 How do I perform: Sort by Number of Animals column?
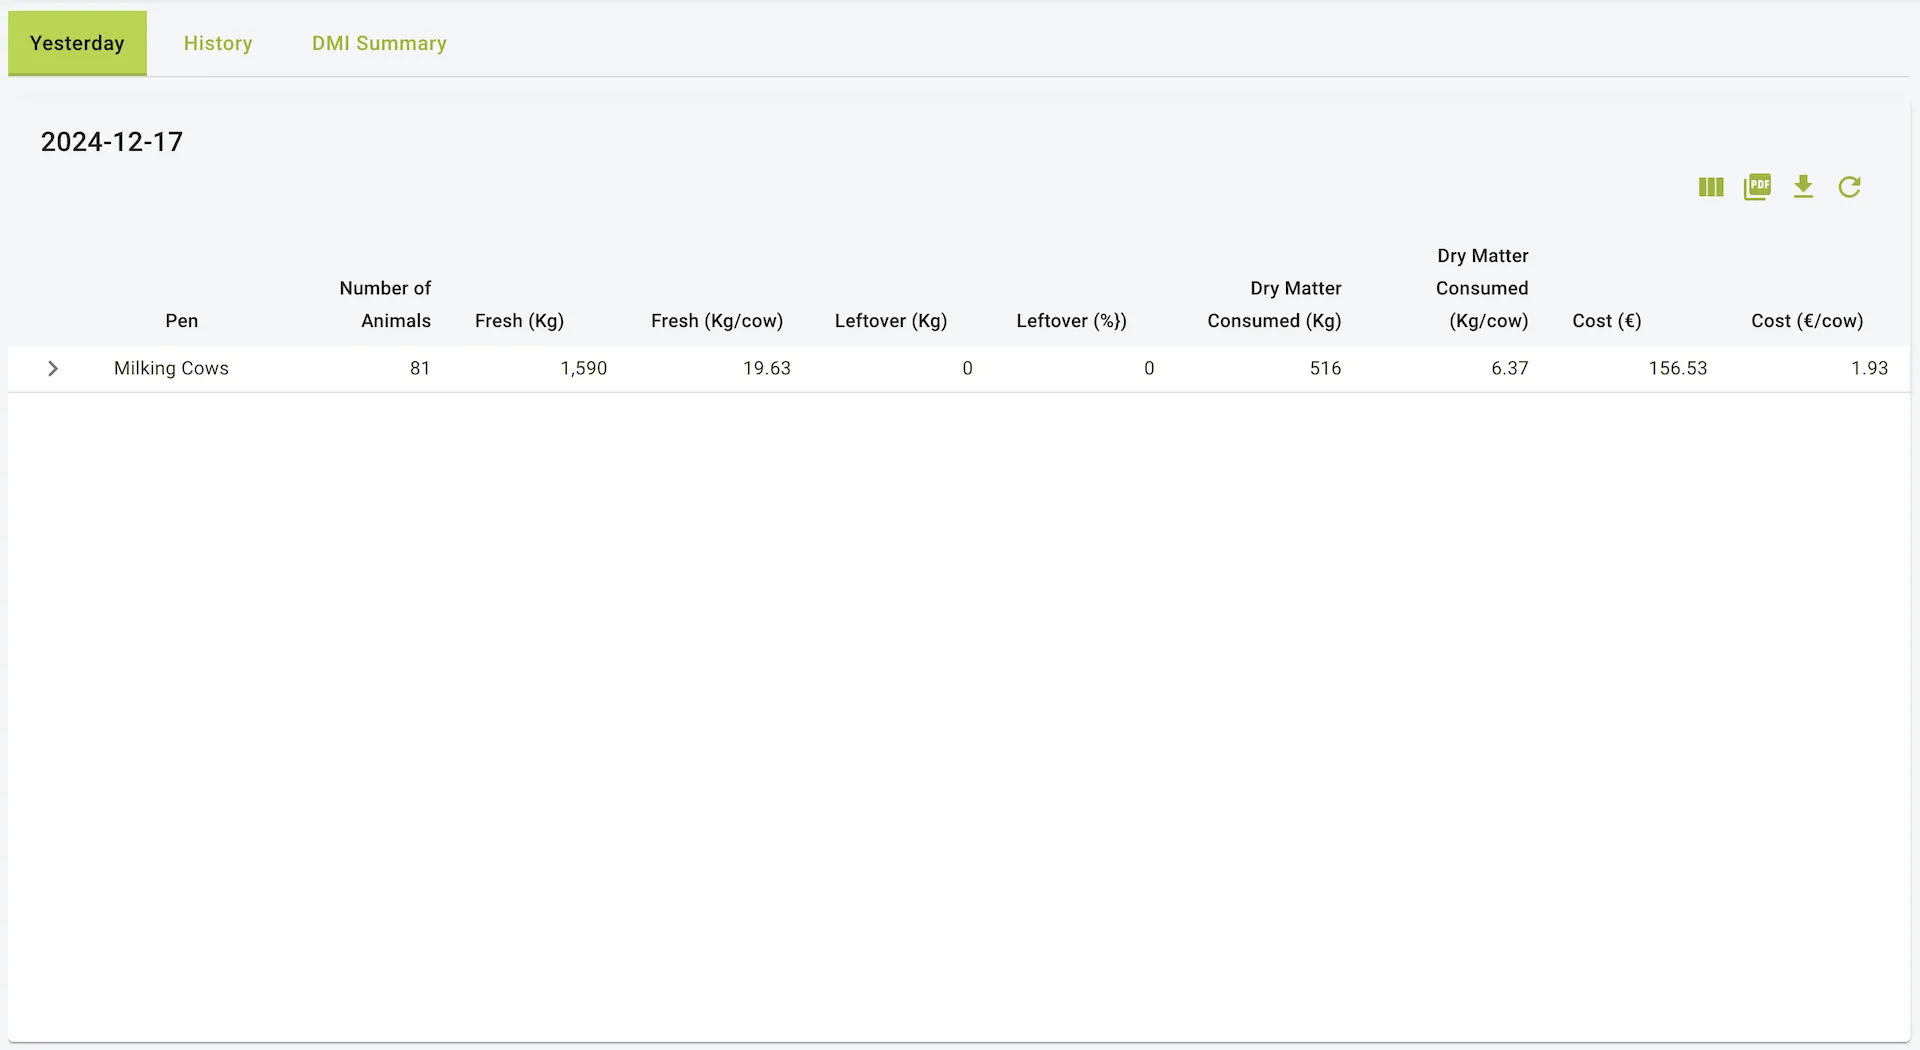(x=385, y=304)
